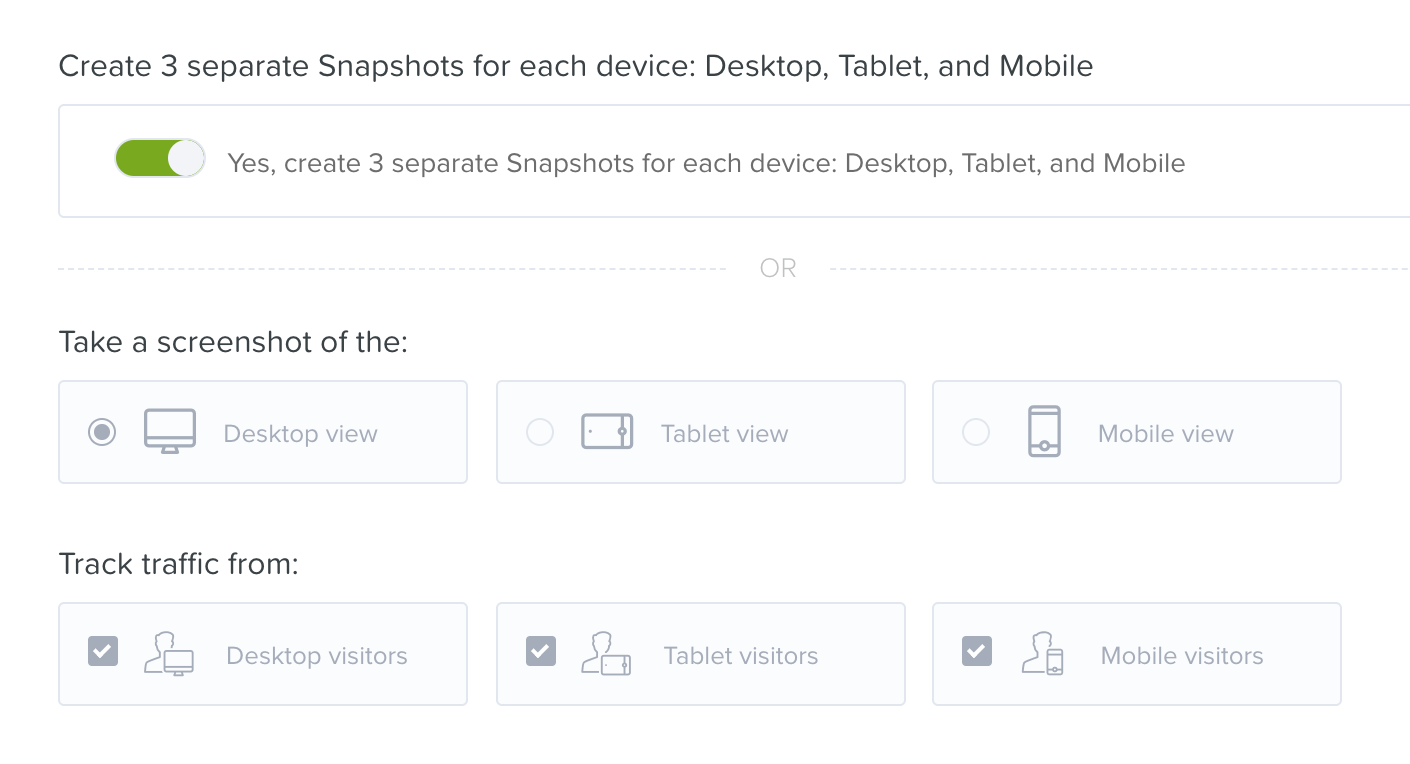Select the Desktop view radio button
Screen dimensions: 1410x764
pyautogui.click(x=102, y=432)
